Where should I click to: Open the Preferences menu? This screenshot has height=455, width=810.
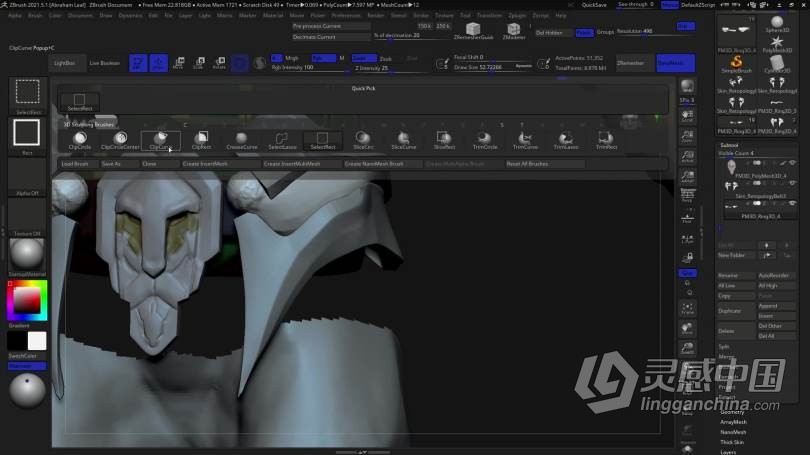[346, 16]
